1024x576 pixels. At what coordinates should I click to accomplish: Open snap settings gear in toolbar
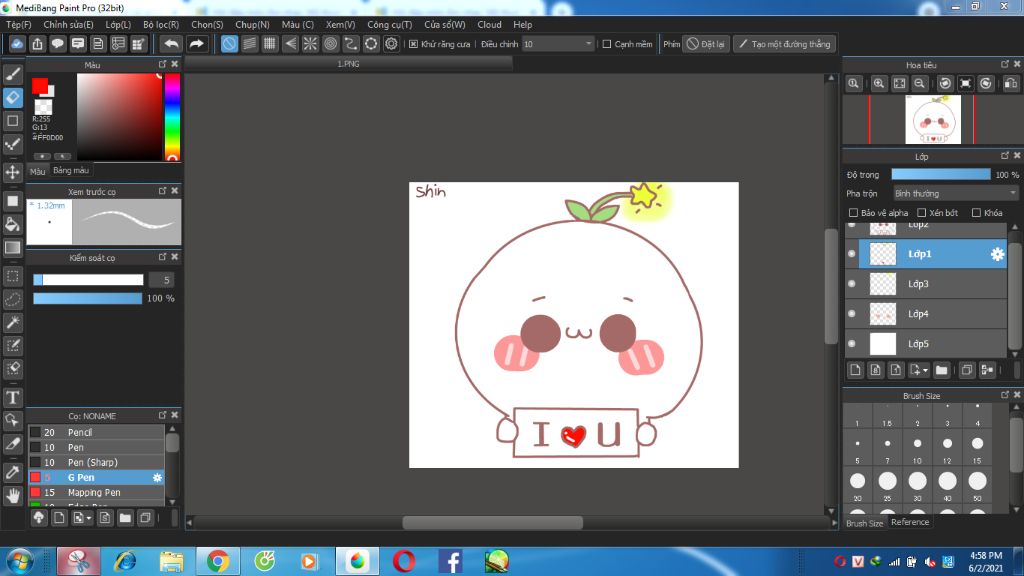(x=391, y=44)
